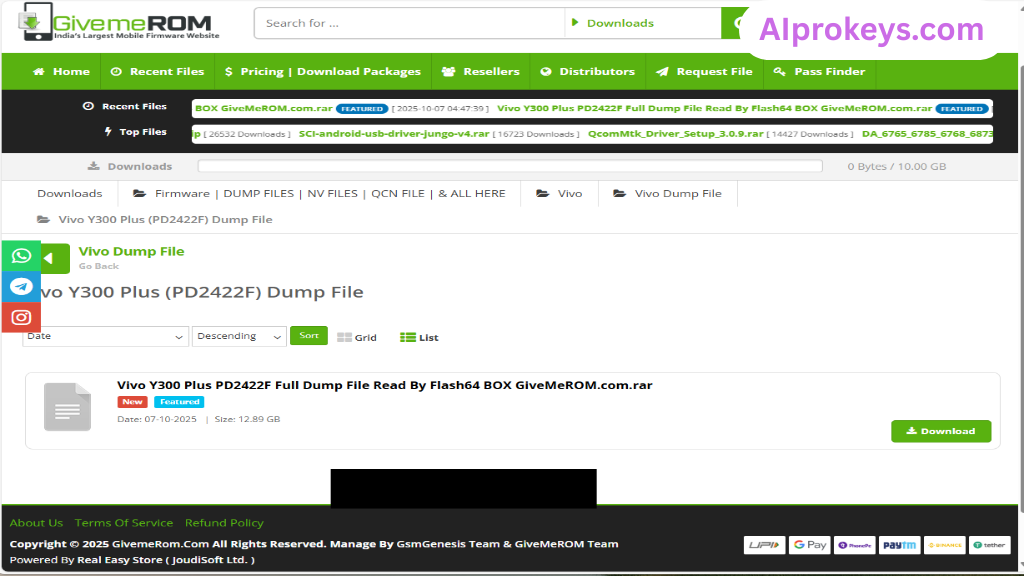Open Pricing | Download Packages menu

[323, 71]
